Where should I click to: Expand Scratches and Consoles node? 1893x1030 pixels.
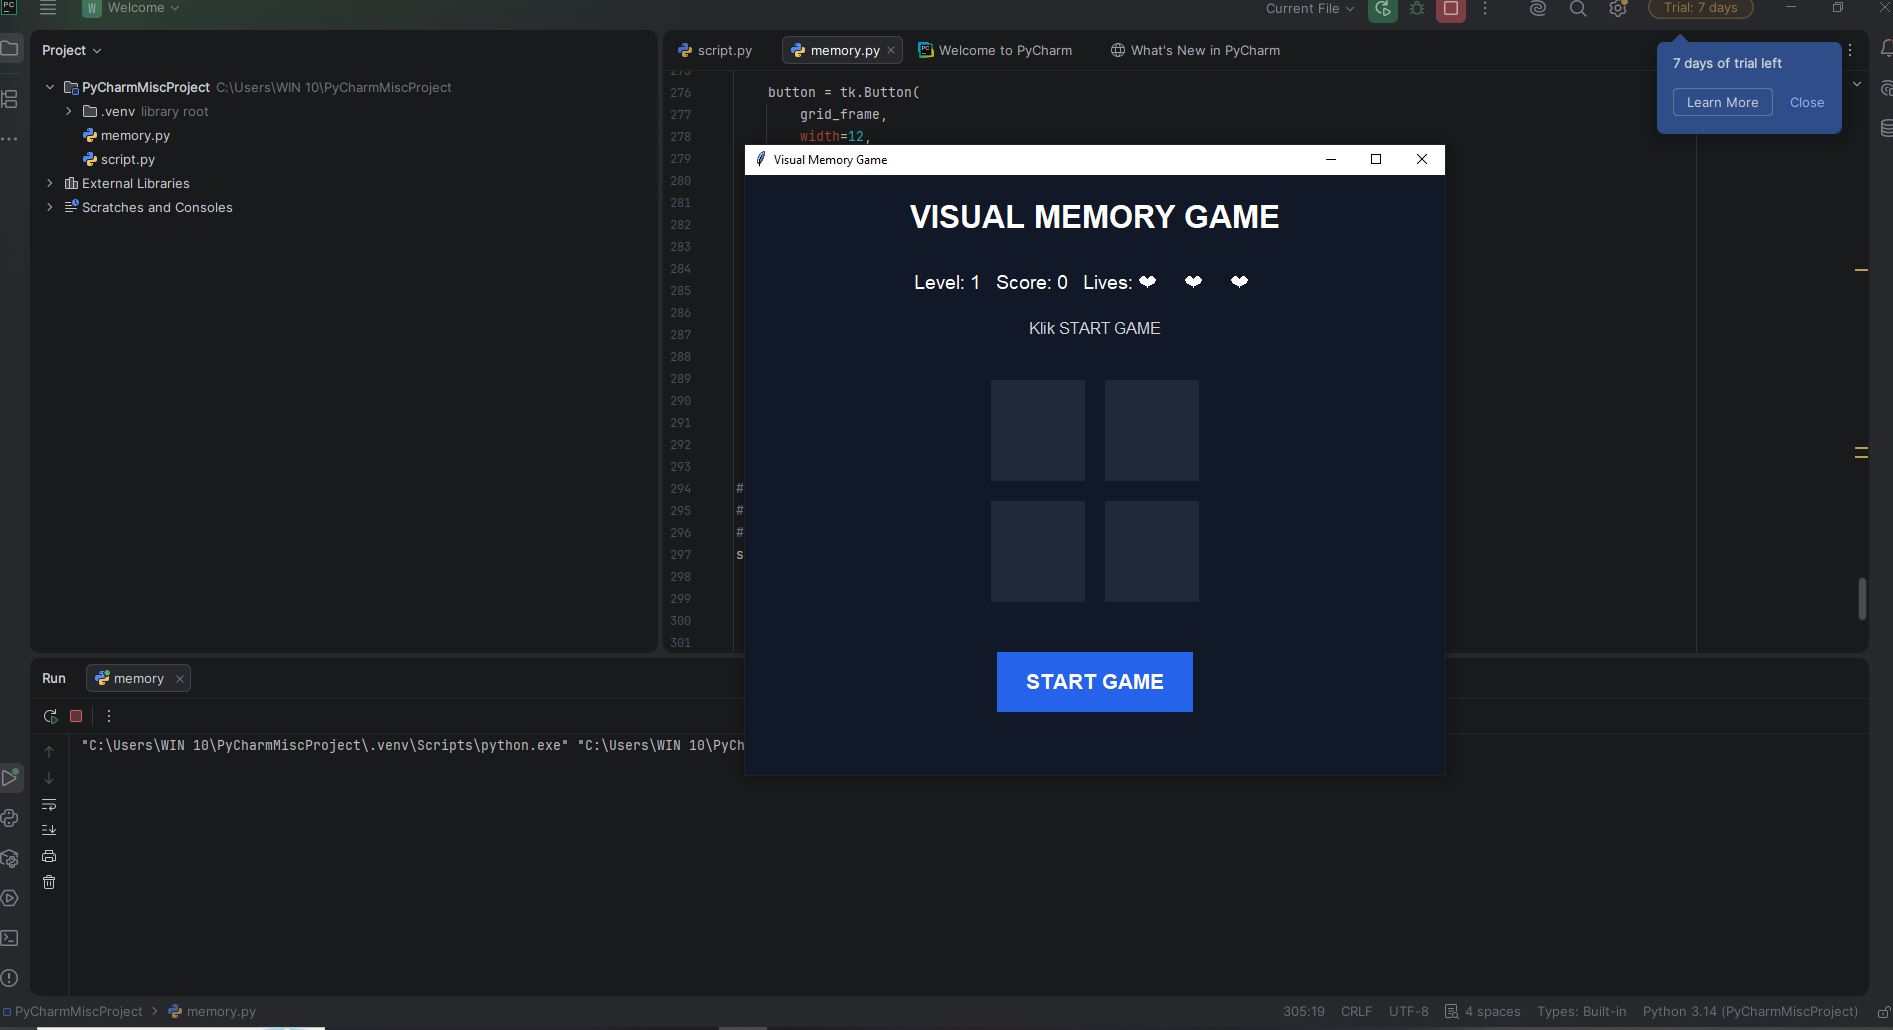pos(50,207)
